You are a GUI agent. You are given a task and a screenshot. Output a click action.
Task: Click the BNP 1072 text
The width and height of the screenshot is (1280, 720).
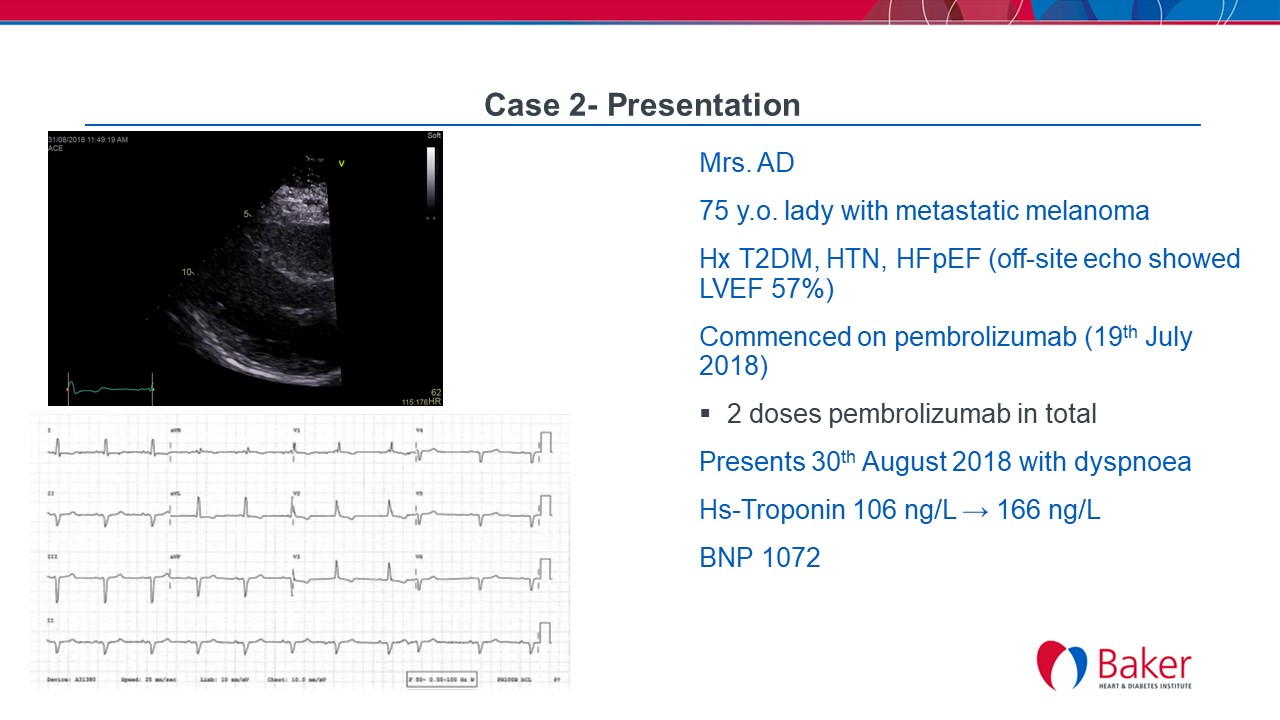tap(759, 558)
